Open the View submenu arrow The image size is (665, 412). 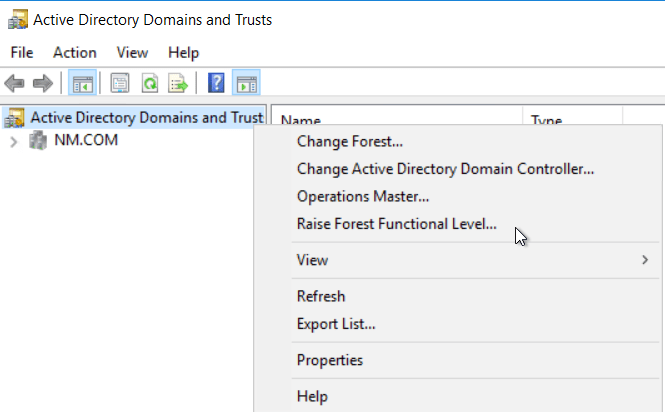pos(645,260)
